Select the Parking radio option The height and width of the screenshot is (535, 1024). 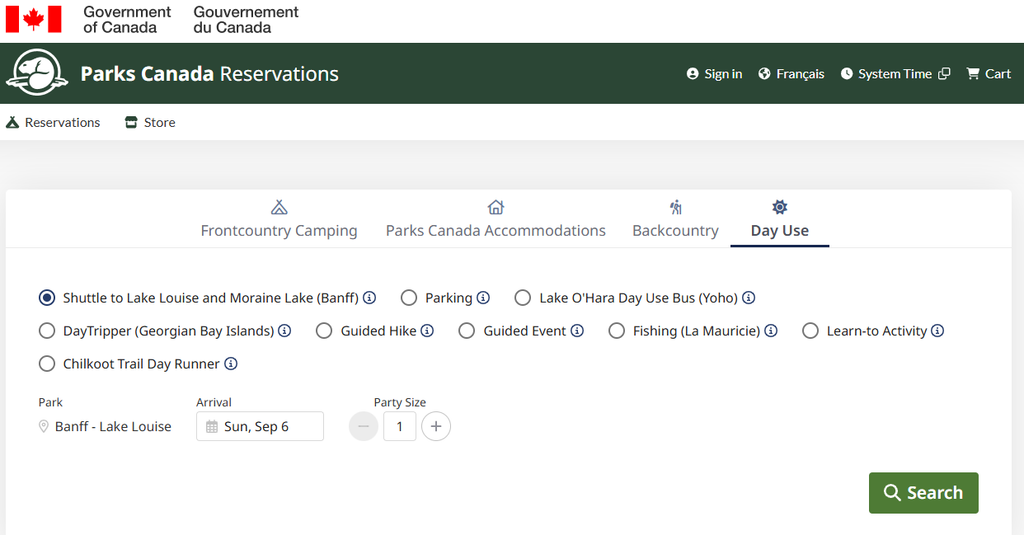coord(409,298)
